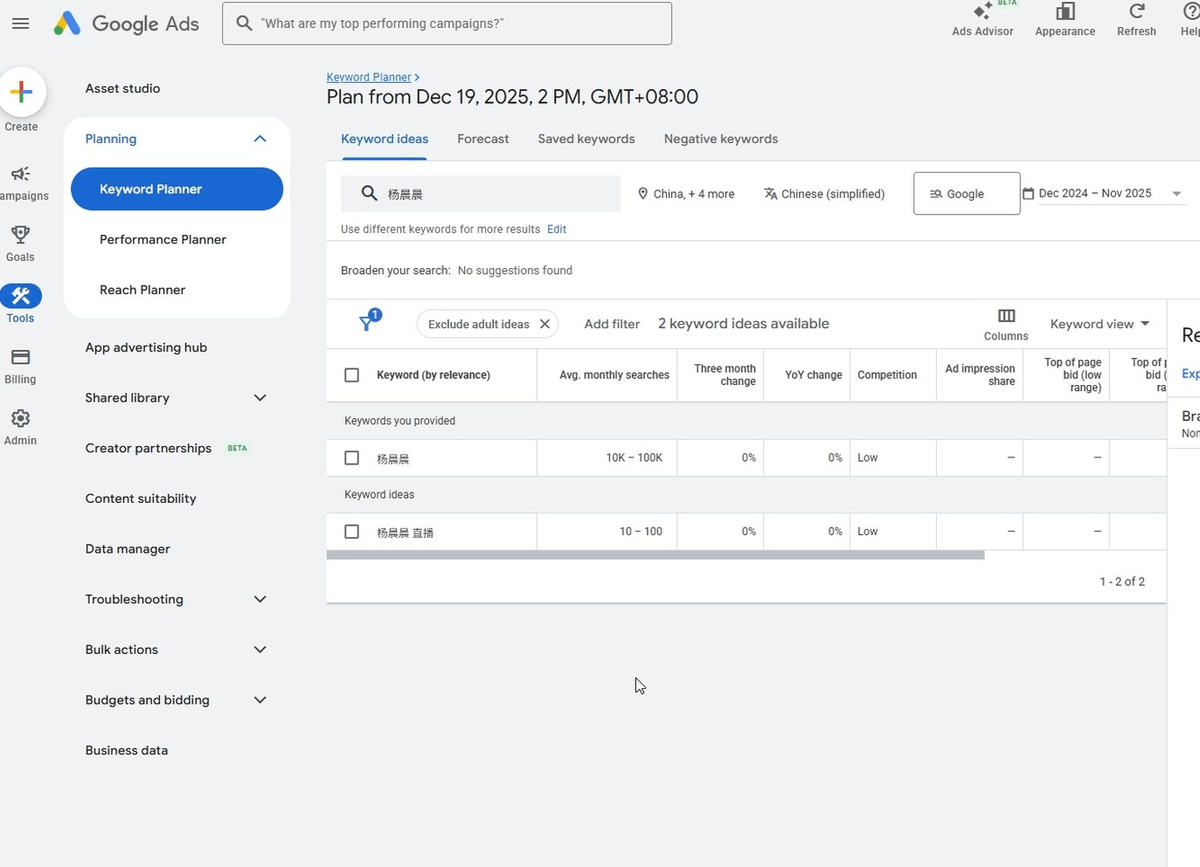This screenshot has height=867, width=1200.
Task: Open the Google search network selector
Action: pyautogui.click(x=966, y=194)
